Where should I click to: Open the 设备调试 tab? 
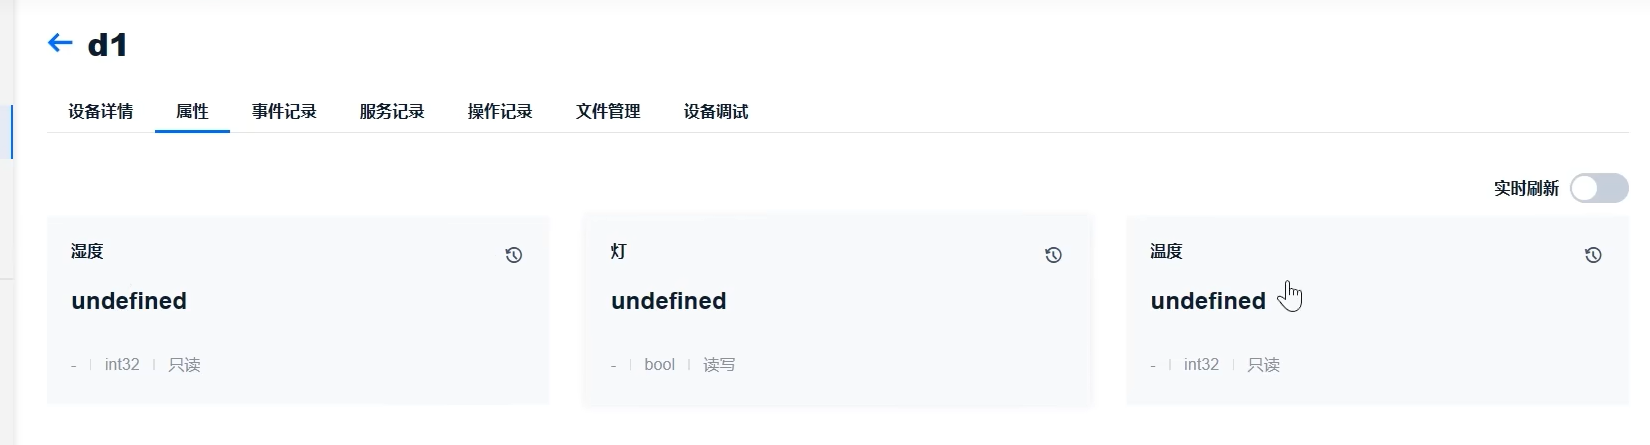pyautogui.click(x=716, y=111)
